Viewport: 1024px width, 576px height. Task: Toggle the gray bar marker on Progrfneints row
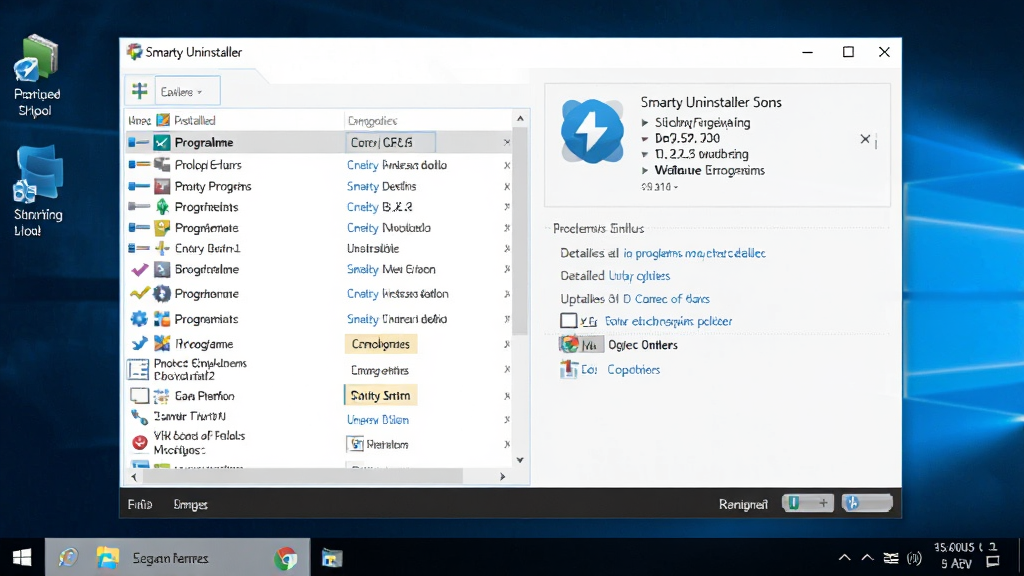139,207
